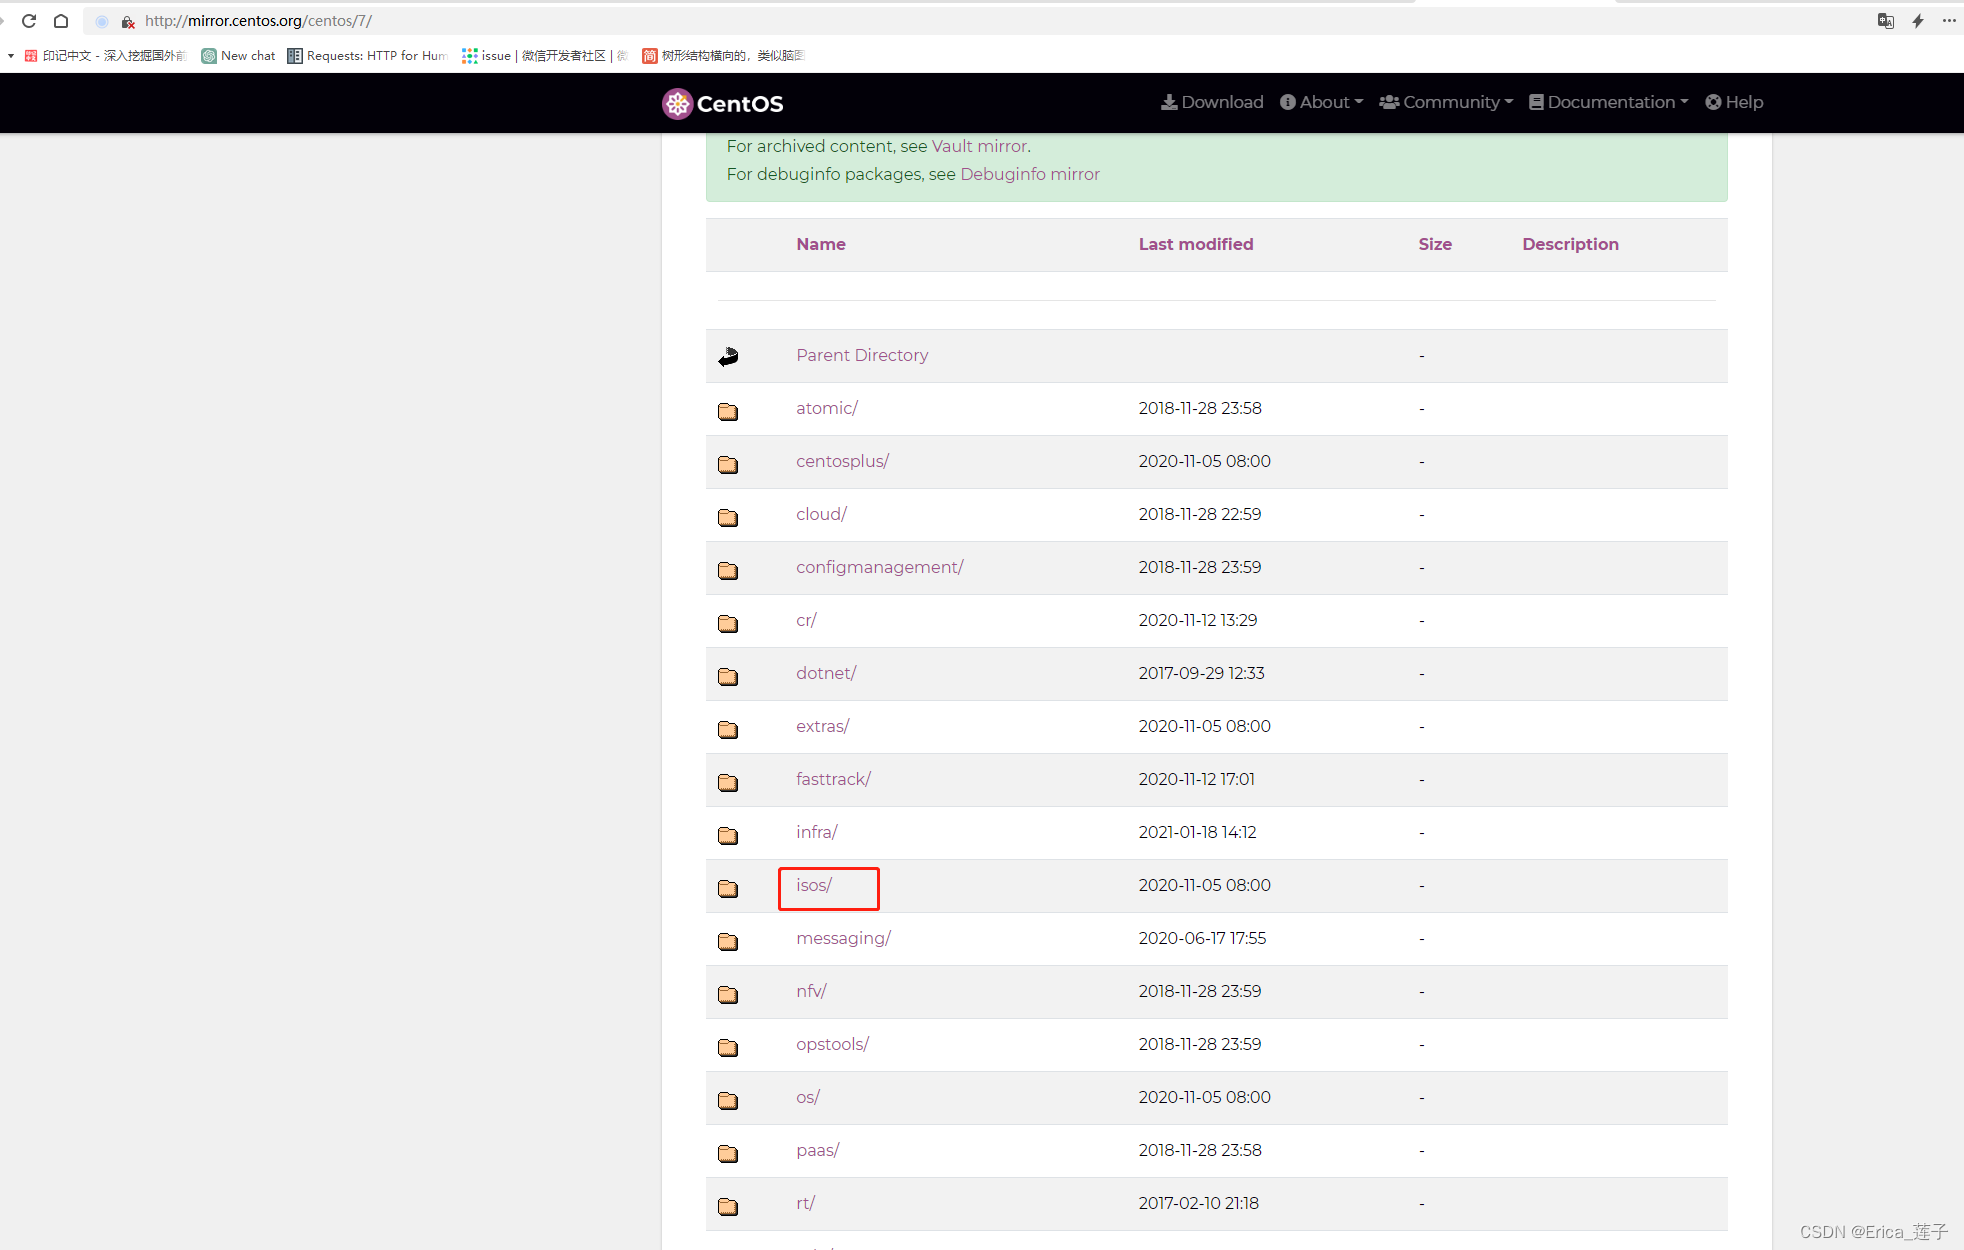Open the dotnet/ directory link
This screenshot has height=1250, width=1964.
click(826, 673)
